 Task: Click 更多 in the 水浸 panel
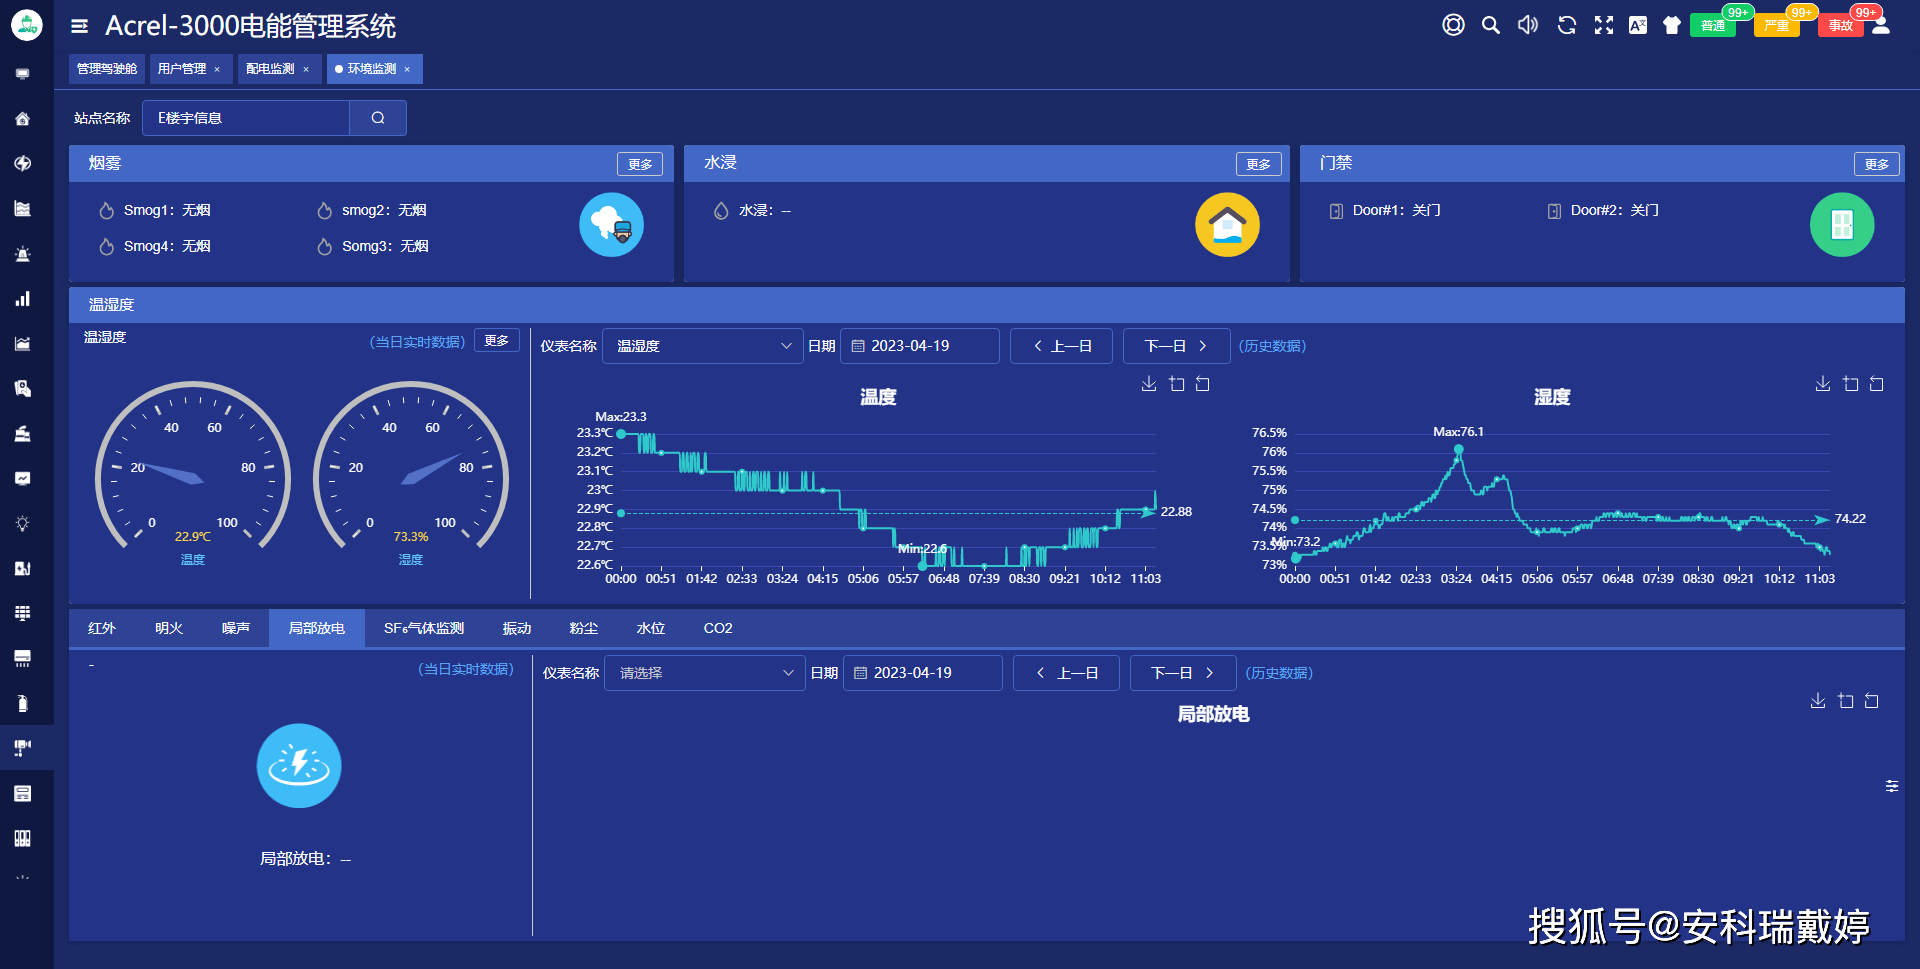coord(1258,164)
